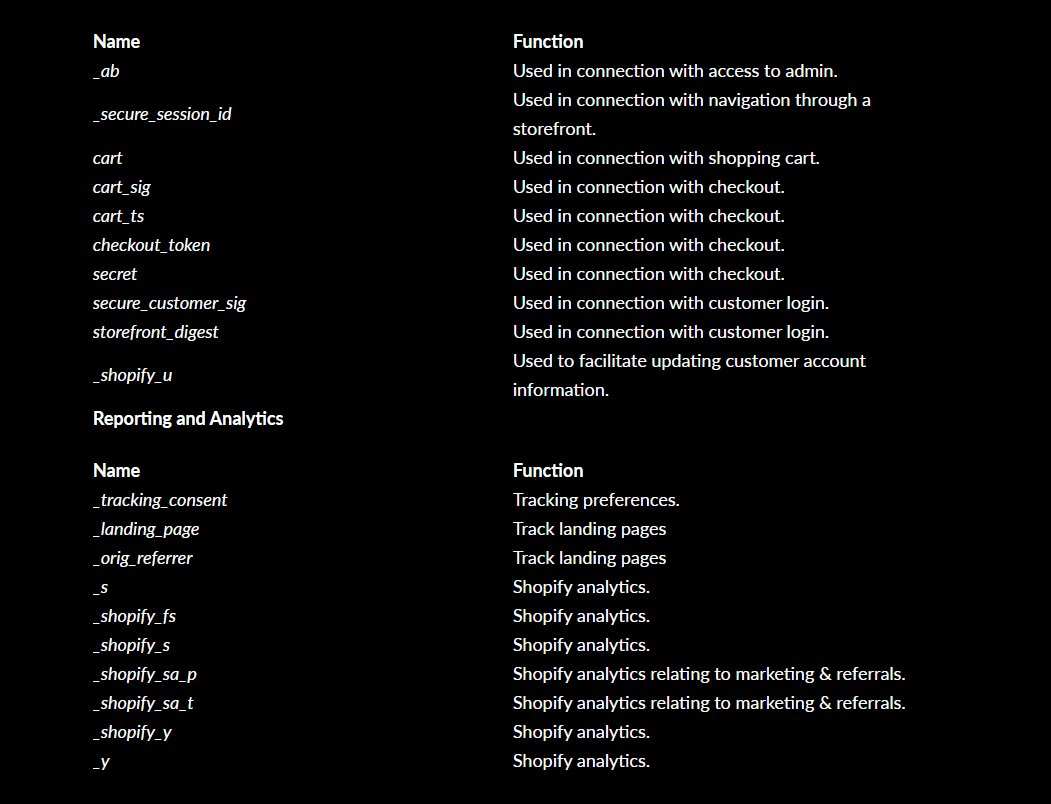Click the _shopify_fs cookie name

click(x=134, y=616)
